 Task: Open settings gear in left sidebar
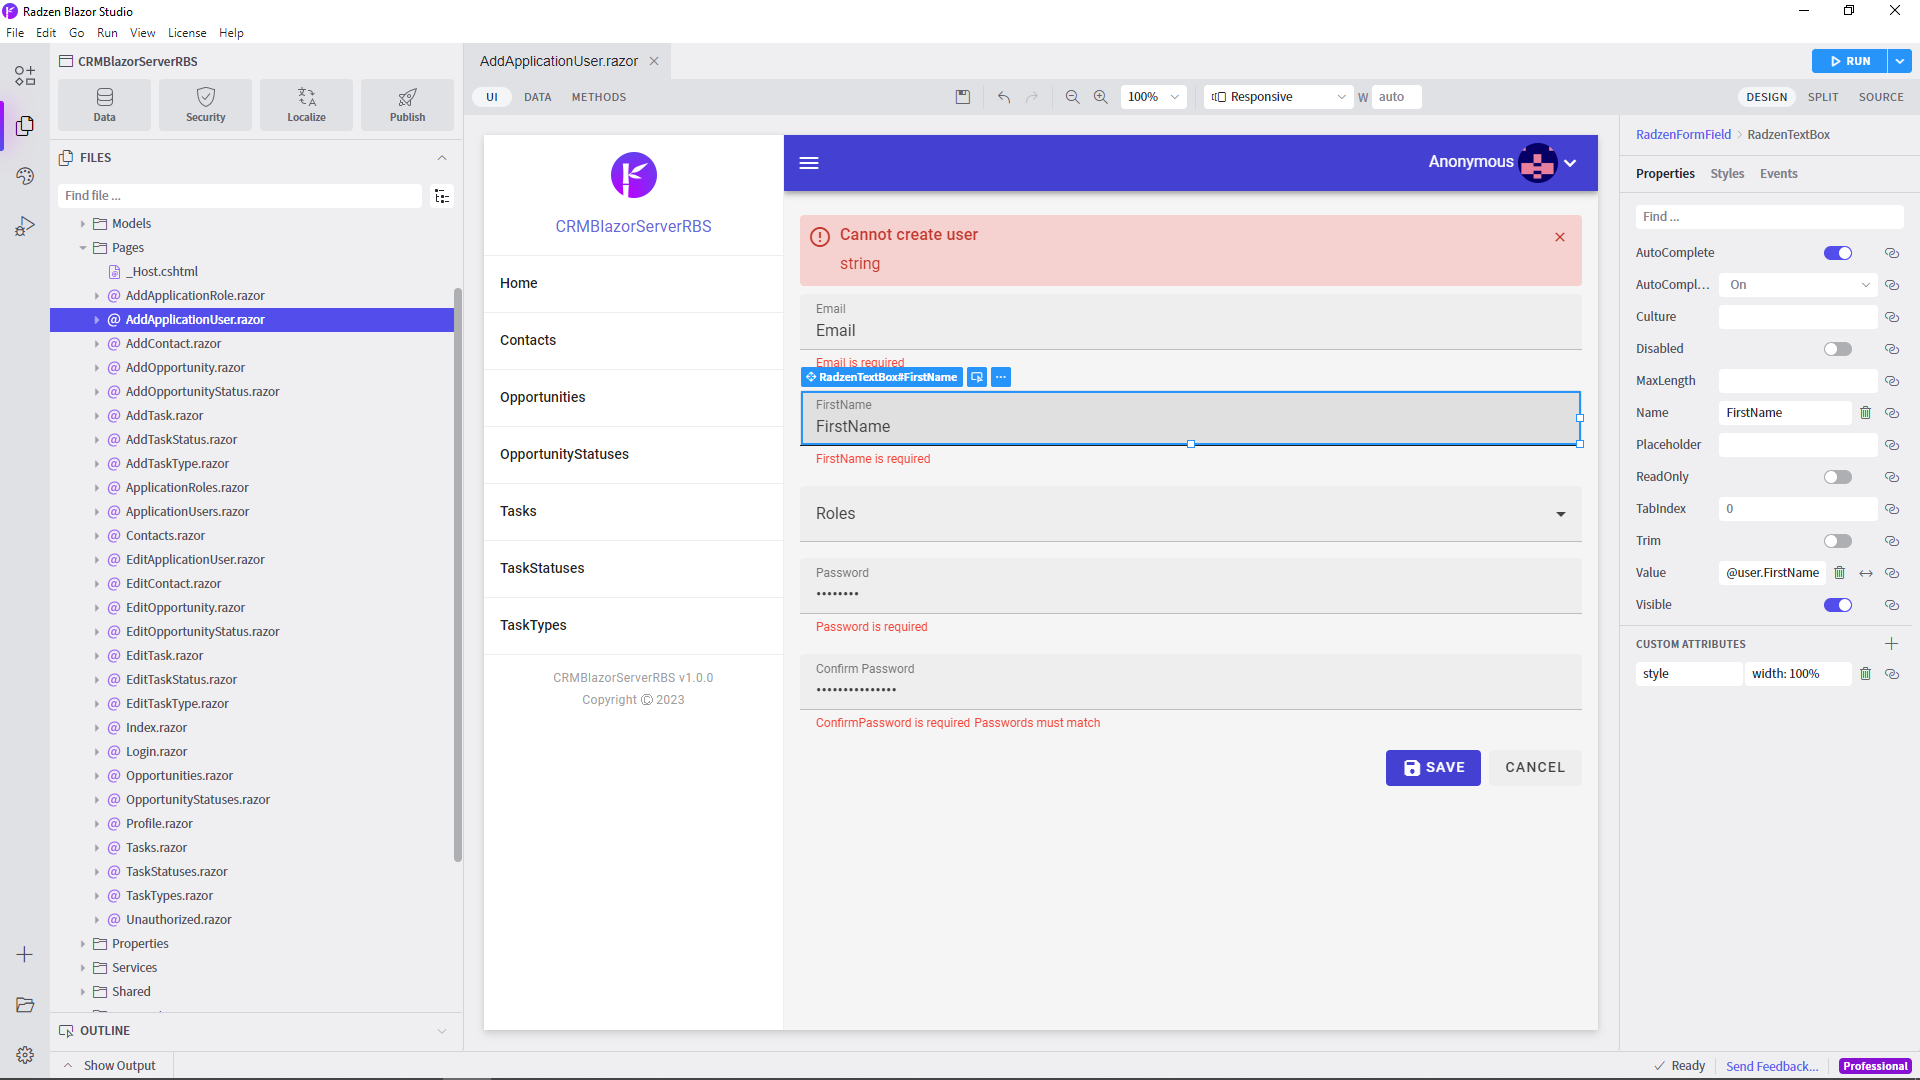point(25,1055)
